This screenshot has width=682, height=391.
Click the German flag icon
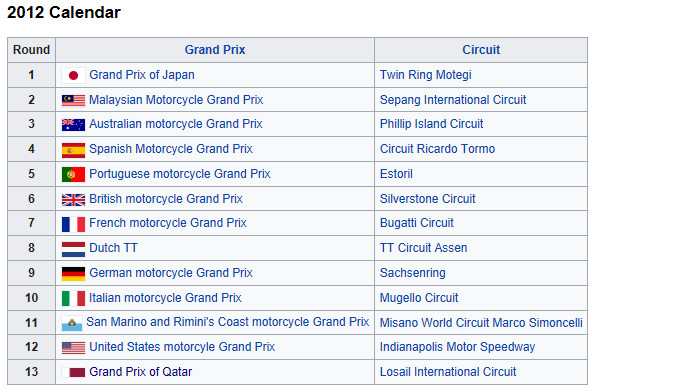73,274
